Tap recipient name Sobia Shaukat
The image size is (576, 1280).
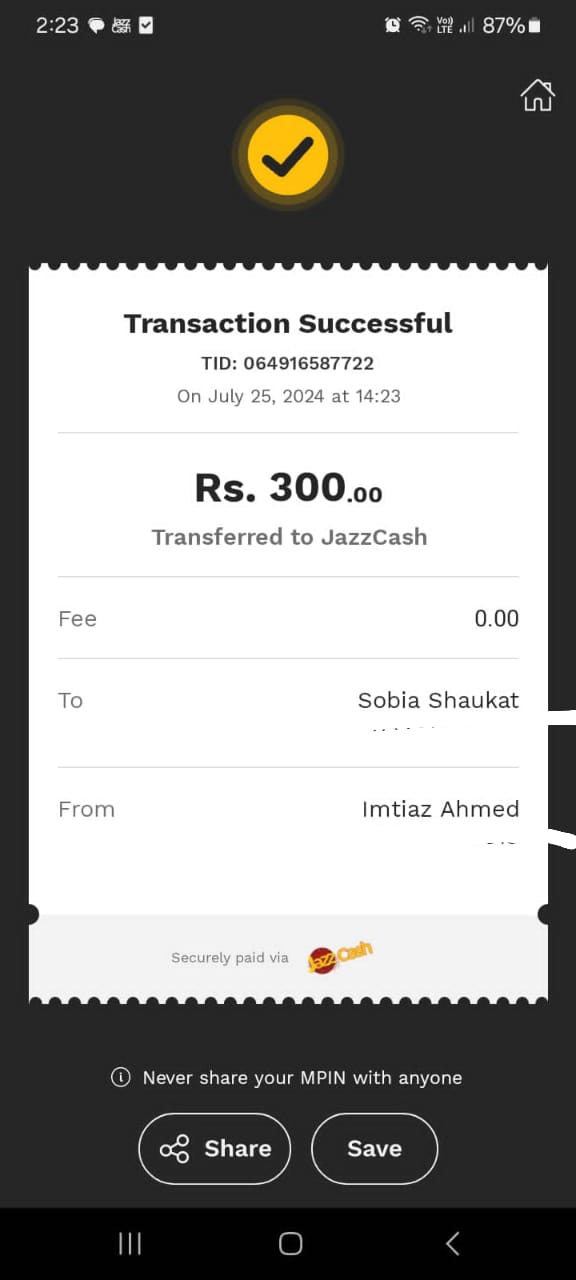[x=438, y=700]
